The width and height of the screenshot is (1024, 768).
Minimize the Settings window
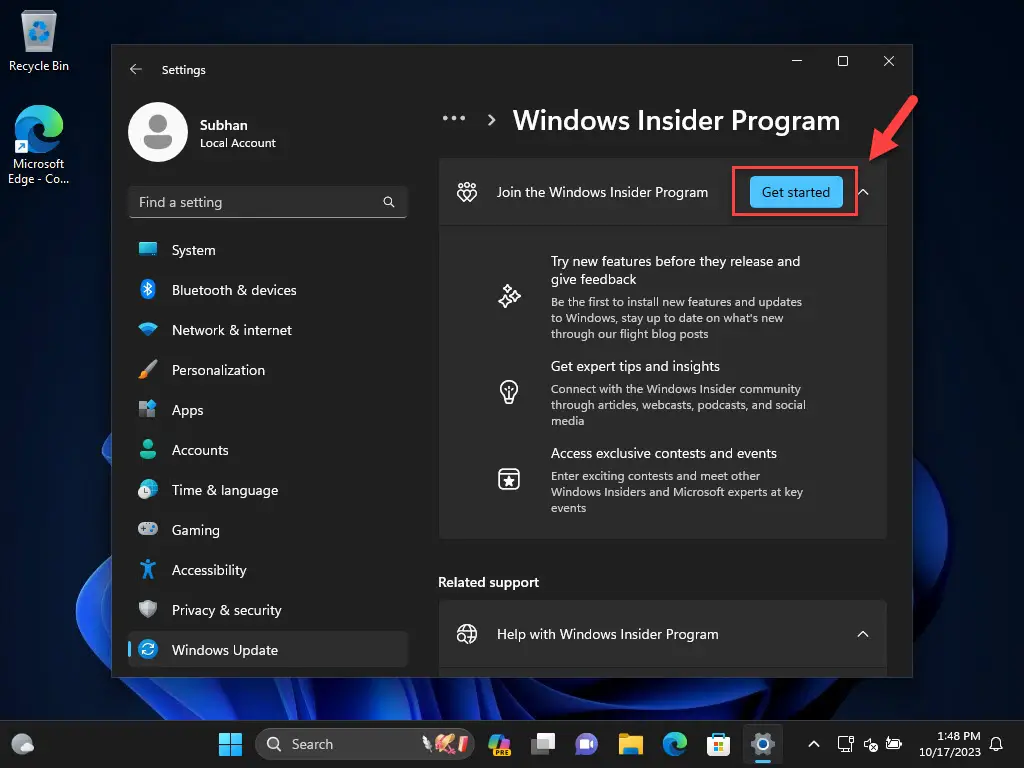[797, 61]
